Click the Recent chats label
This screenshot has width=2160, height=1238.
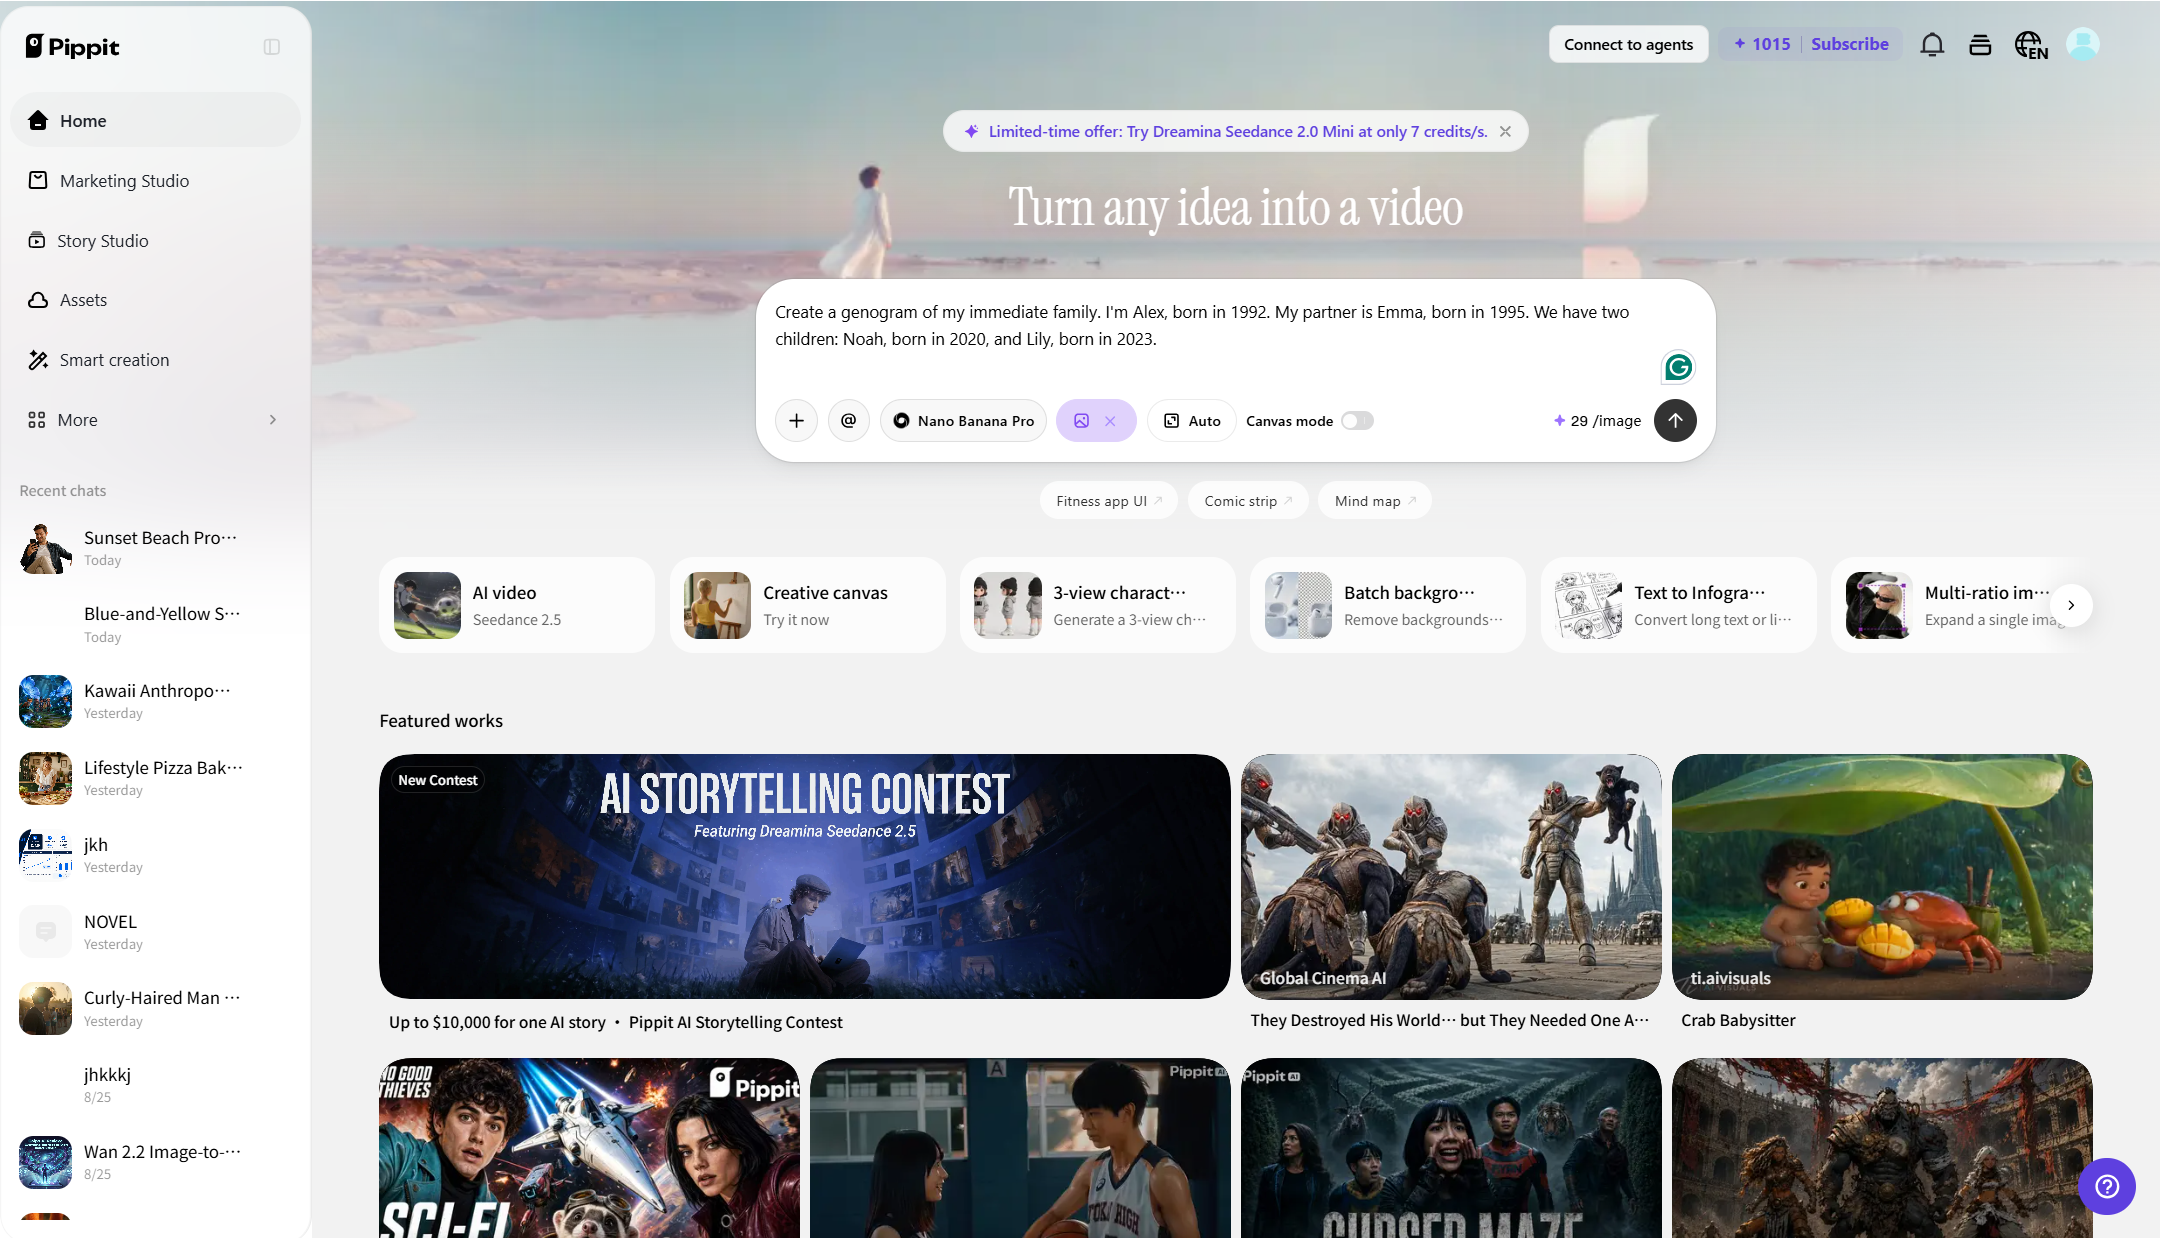coord(63,491)
